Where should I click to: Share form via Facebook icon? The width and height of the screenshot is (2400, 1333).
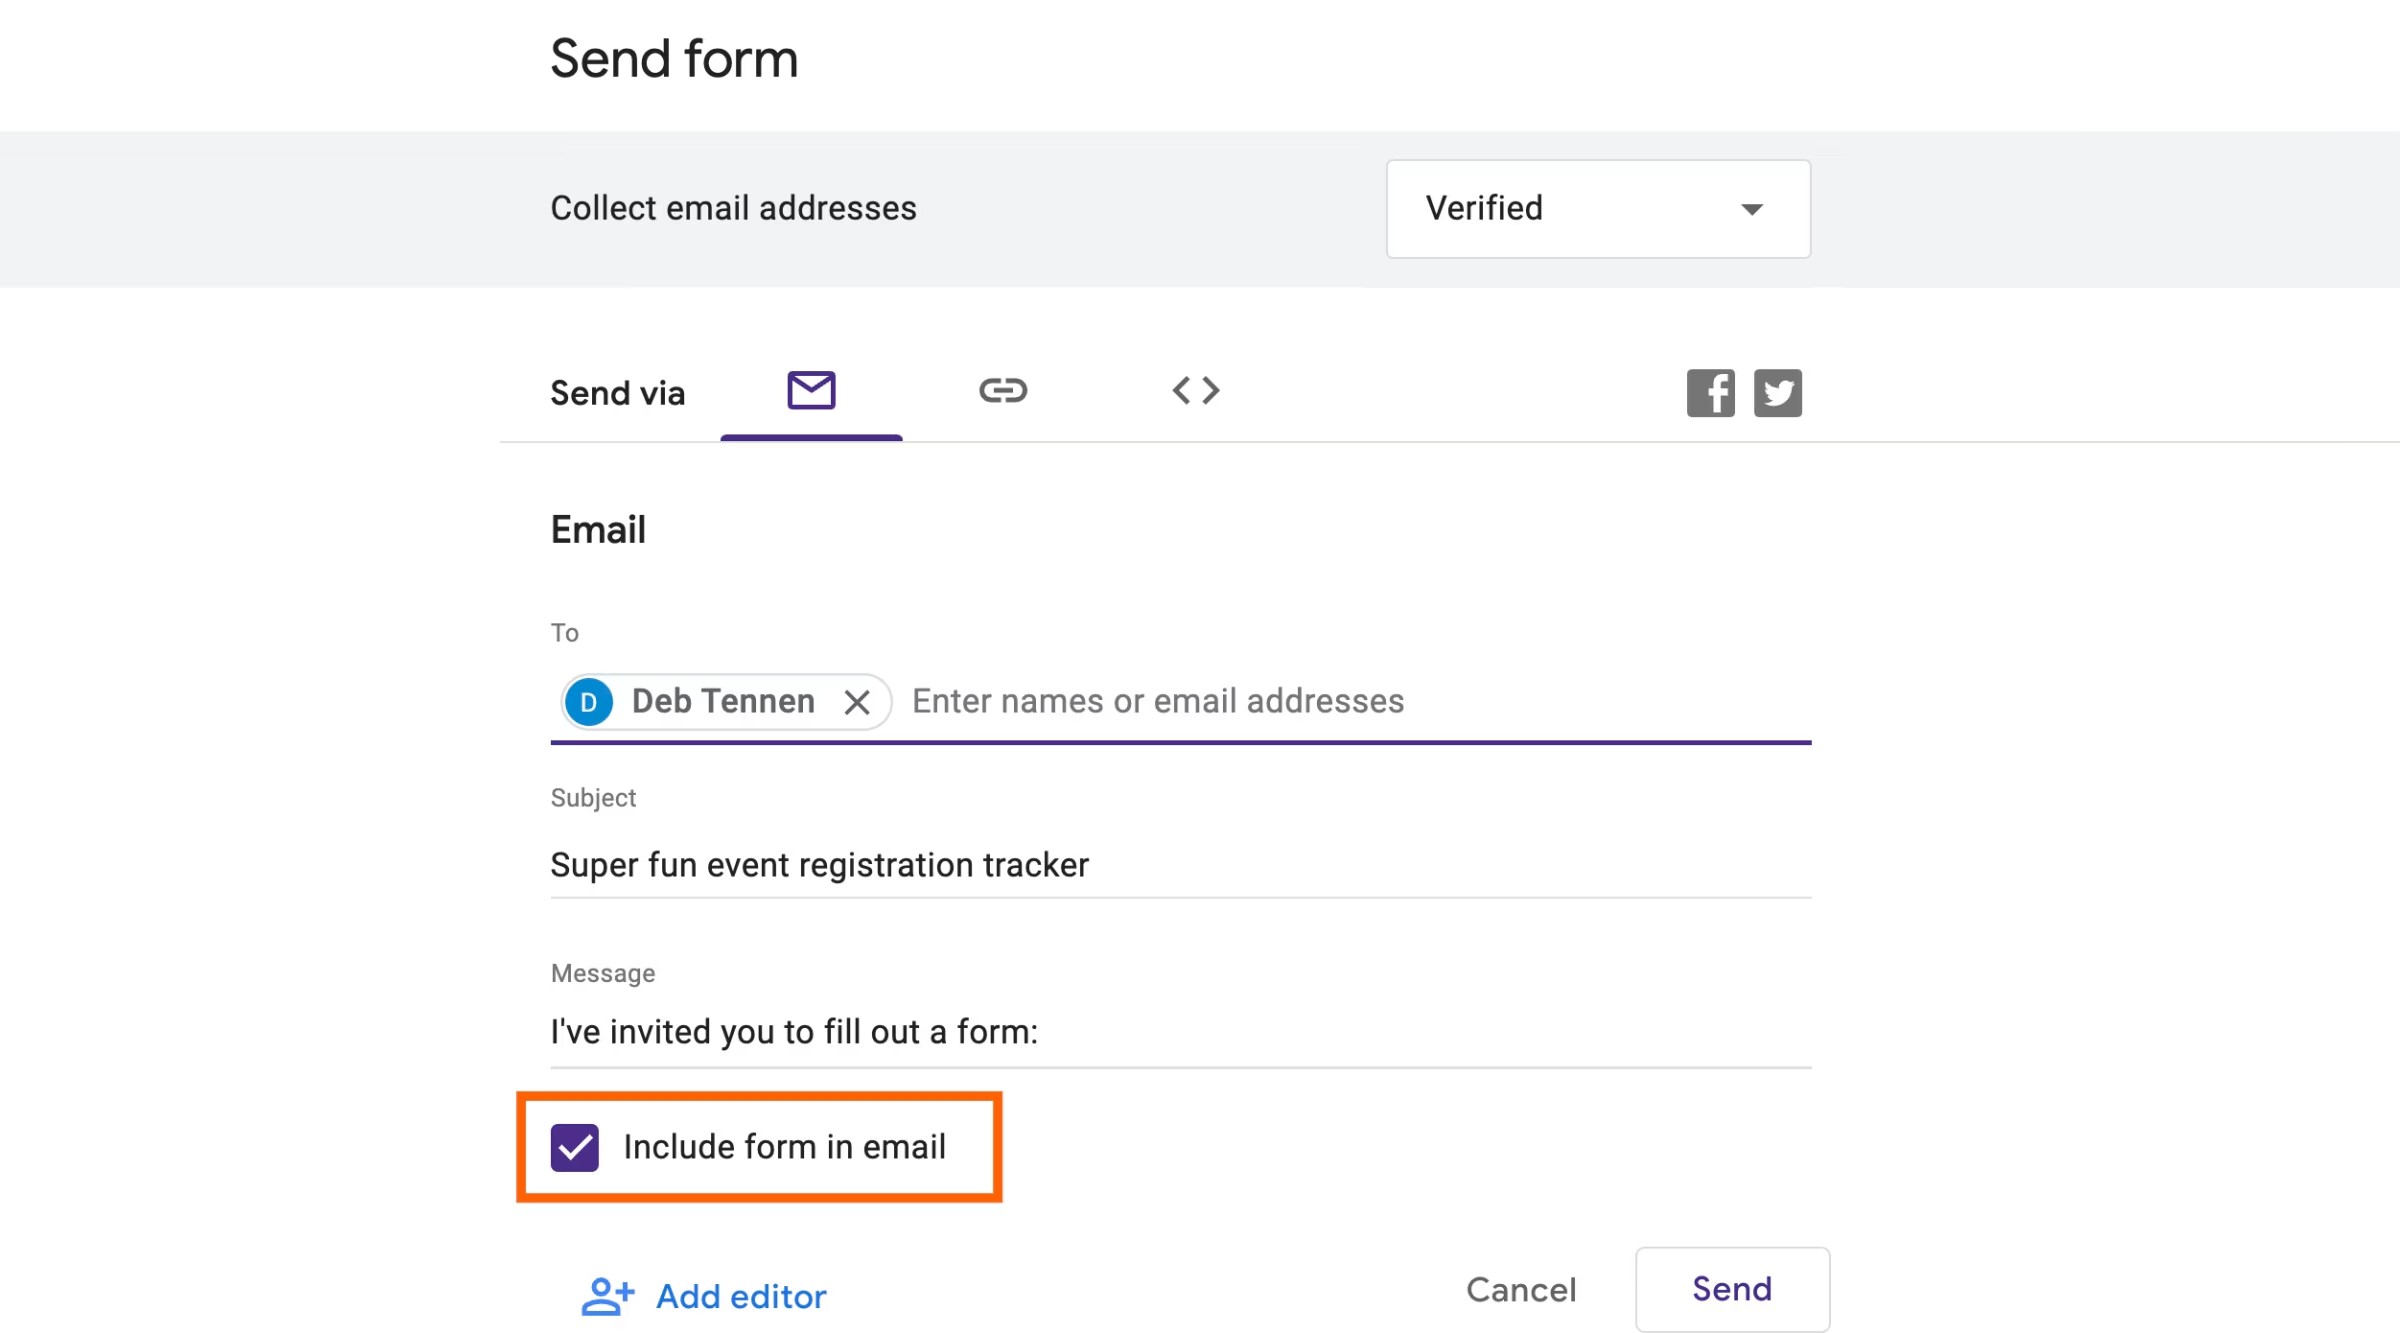coord(1710,393)
